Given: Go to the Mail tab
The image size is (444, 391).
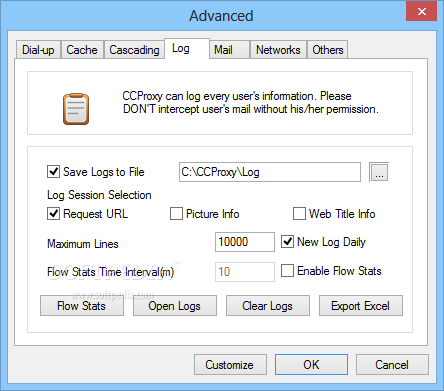Looking at the screenshot, I should (230, 50).
